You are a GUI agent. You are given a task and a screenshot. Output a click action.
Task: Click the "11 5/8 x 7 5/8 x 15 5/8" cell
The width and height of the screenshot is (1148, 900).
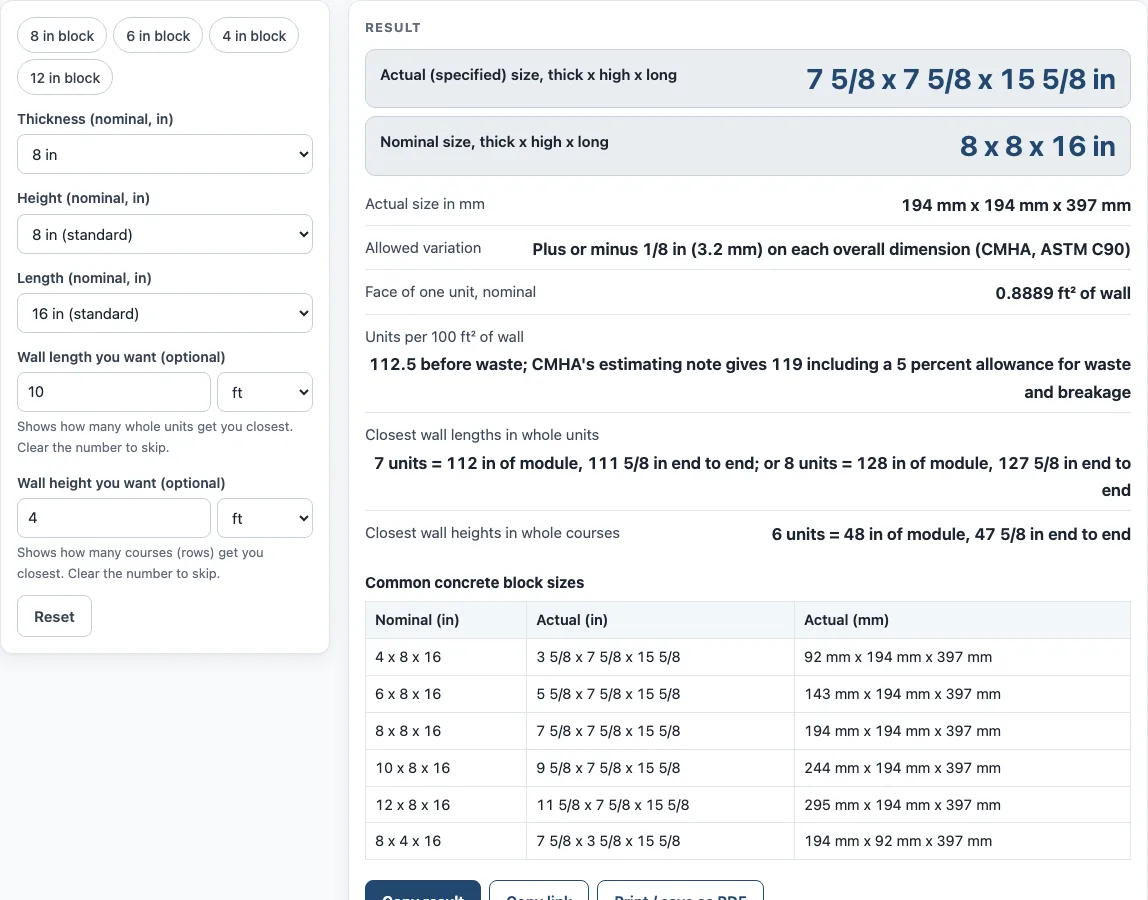660,805
